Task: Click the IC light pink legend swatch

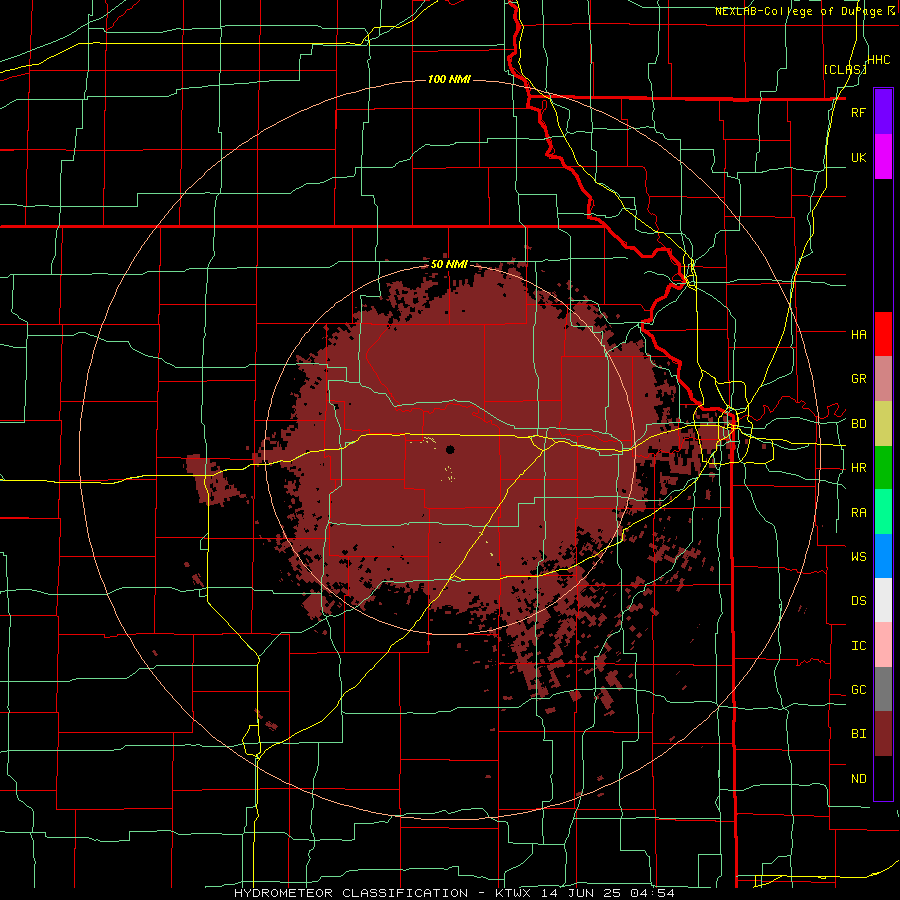Action: click(883, 645)
